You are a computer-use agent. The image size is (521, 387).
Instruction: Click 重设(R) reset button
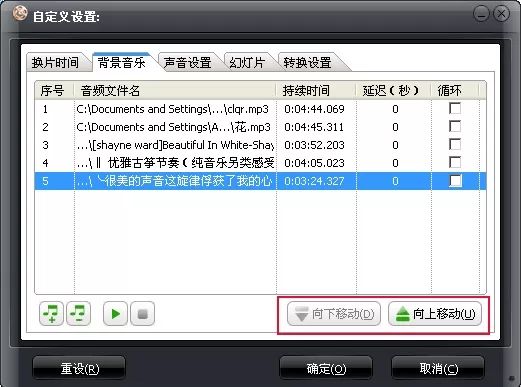coord(79,368)
